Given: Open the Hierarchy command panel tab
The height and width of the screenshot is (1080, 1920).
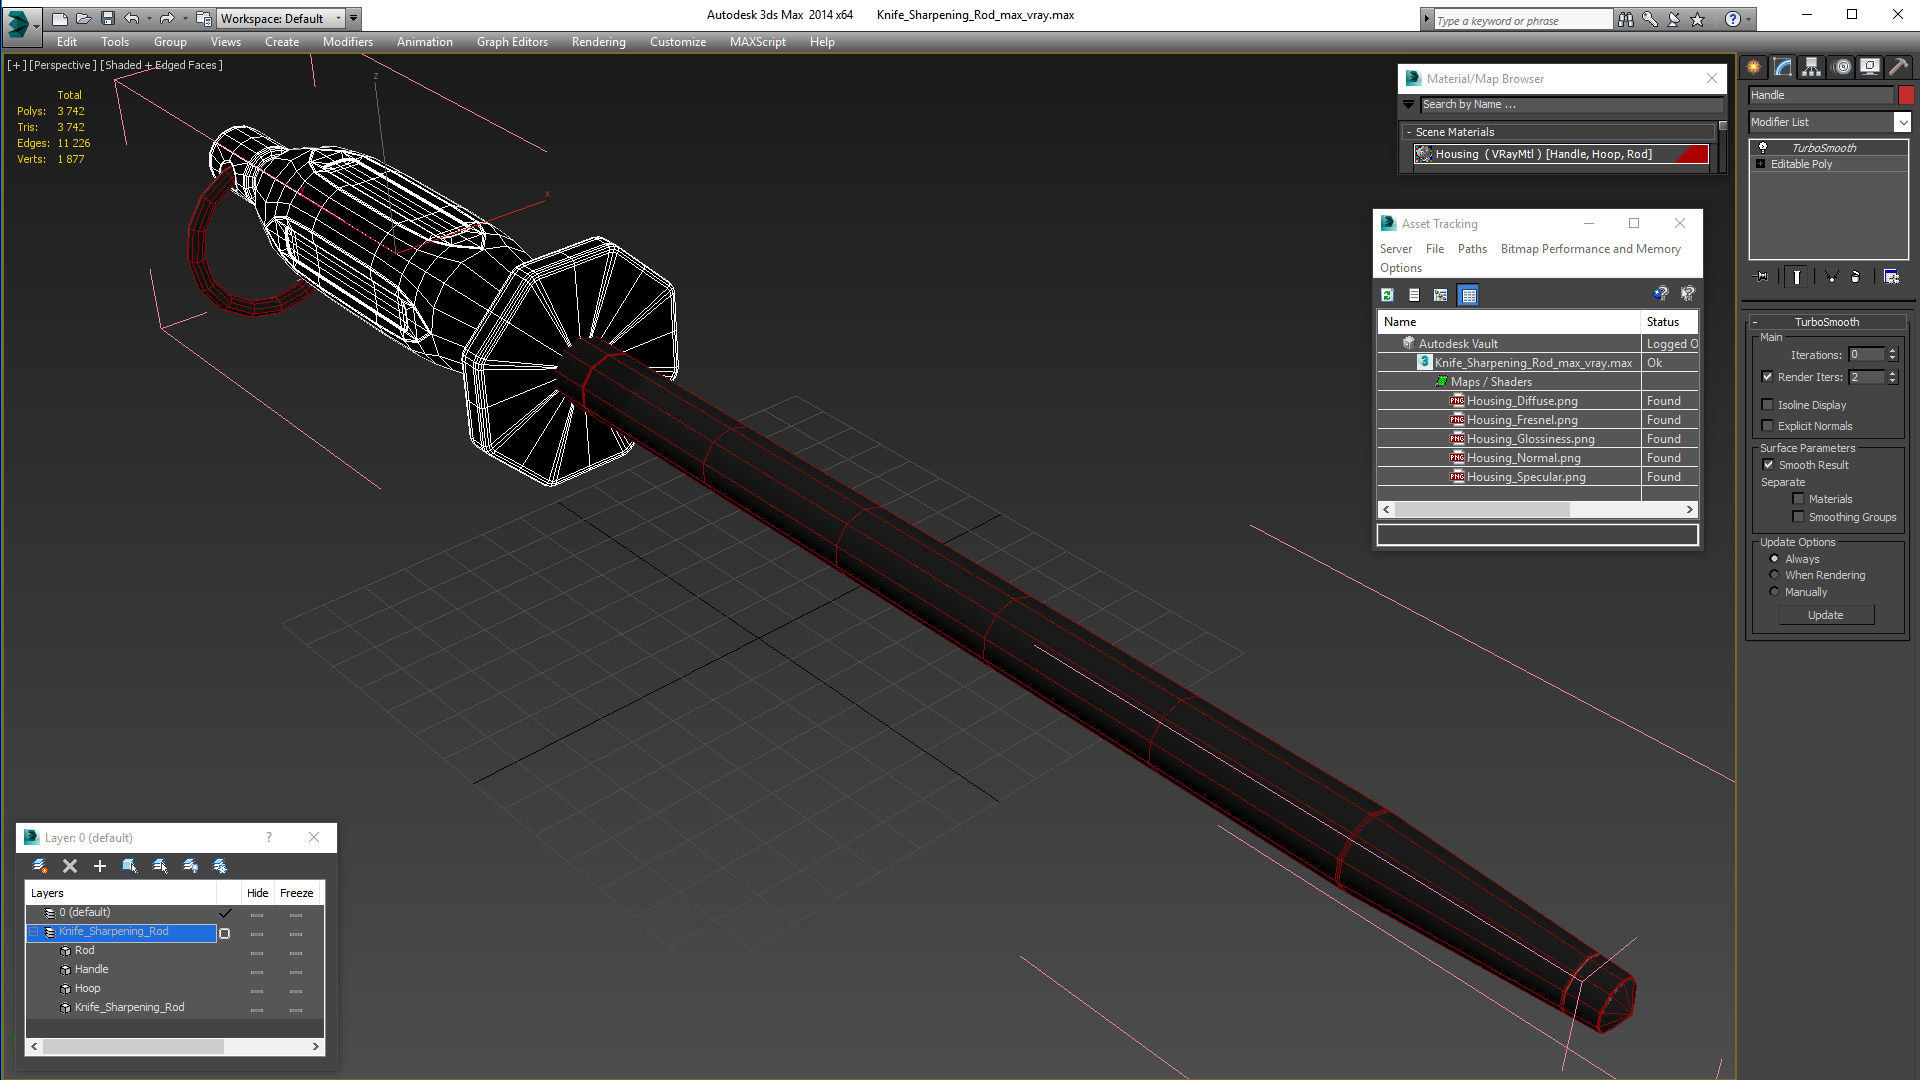Looking at the screenshot, I should tap(1811, 67).
